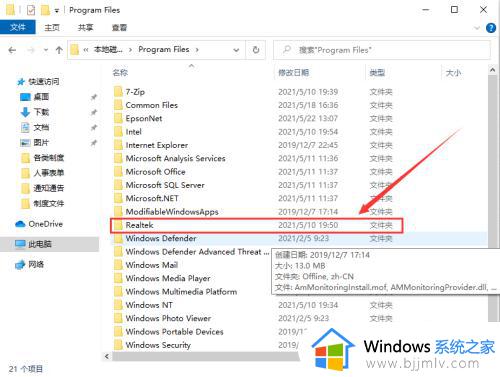Select the Realtek folder icon
The height and width of the screenshot is (377, 500).
tap(118, 225)
